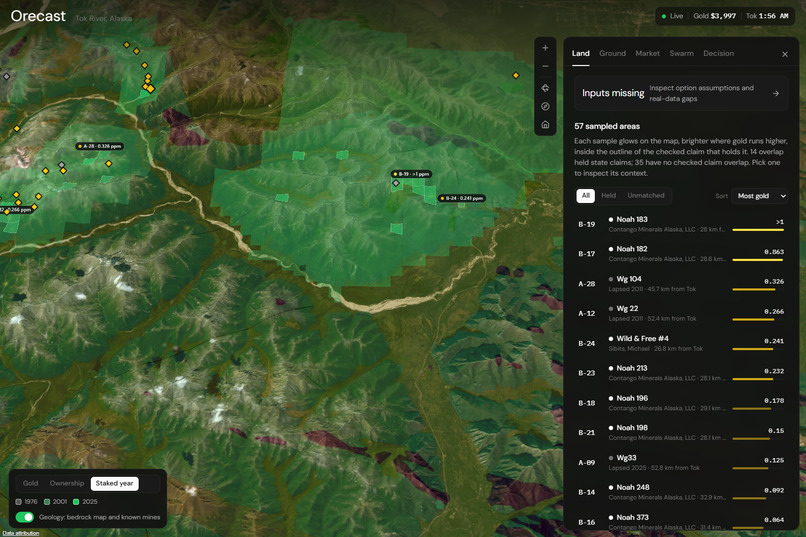Click the Live status label
The width and height of the screenshot is (806, 537).
tap(676, 16)
